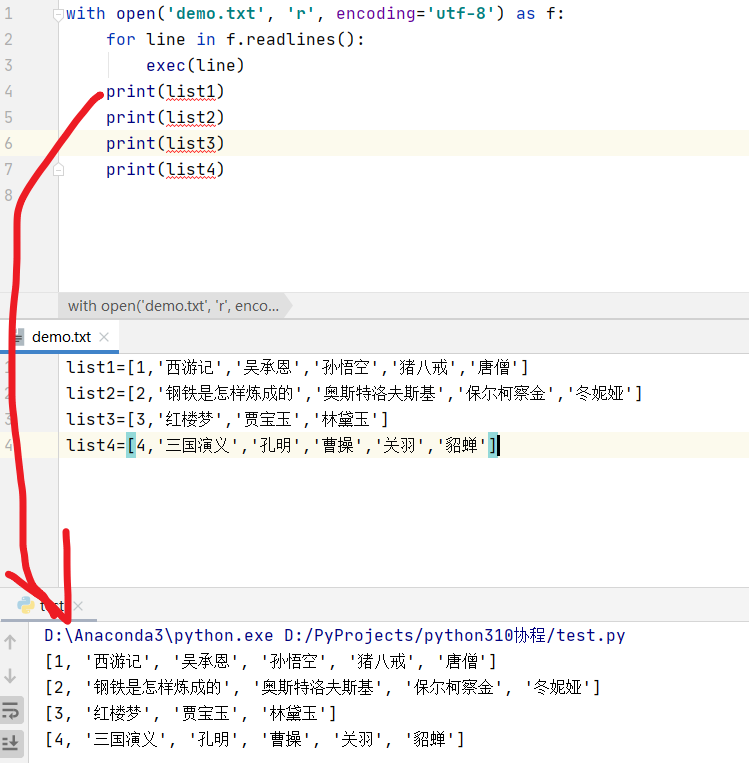Click the up arrow icon in run panel
This screenshot has height=763, width=749.
click(10, 642)
